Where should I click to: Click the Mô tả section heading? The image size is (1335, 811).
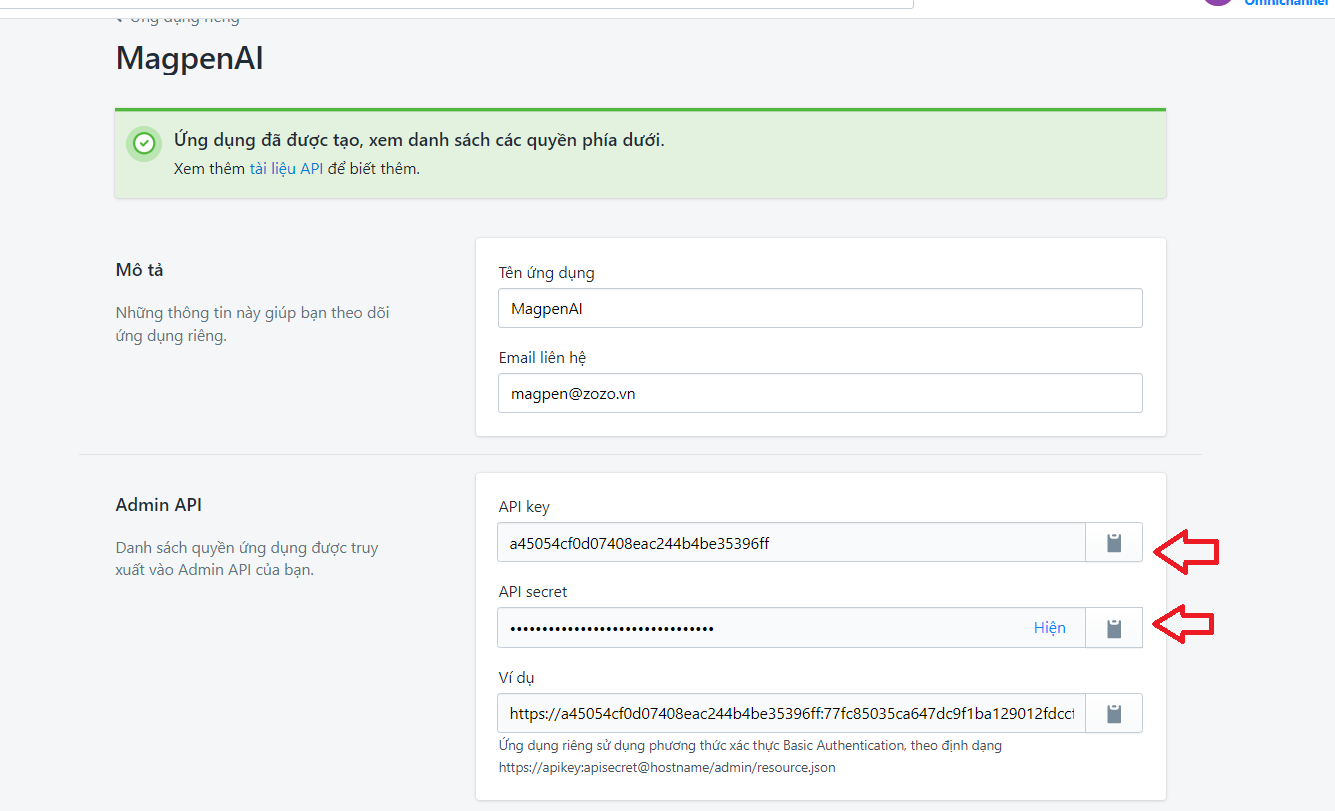[x=140, y=270]
